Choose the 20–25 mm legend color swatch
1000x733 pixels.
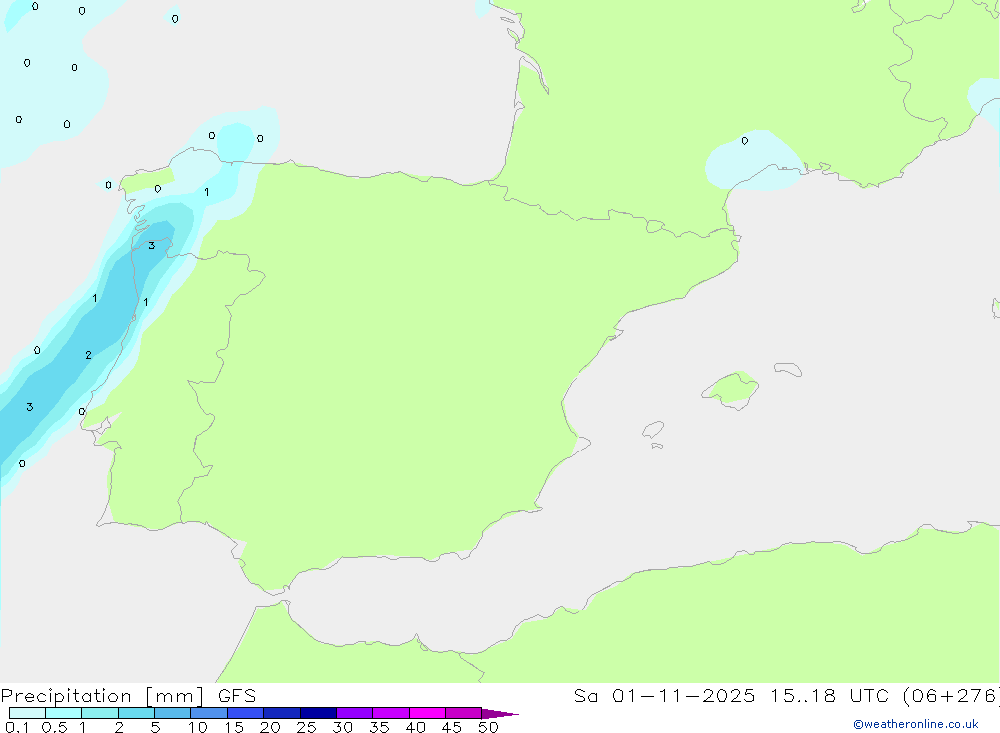(281, 713)
